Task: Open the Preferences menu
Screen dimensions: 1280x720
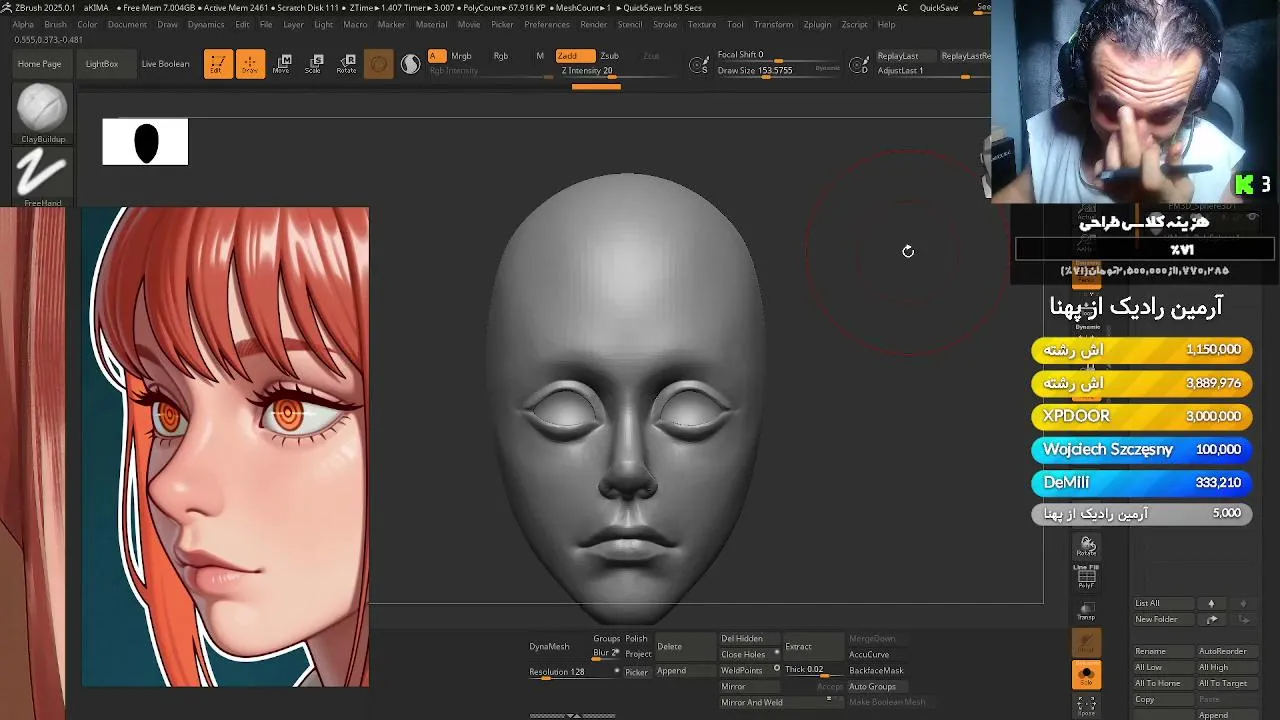Action: [547, 24]
